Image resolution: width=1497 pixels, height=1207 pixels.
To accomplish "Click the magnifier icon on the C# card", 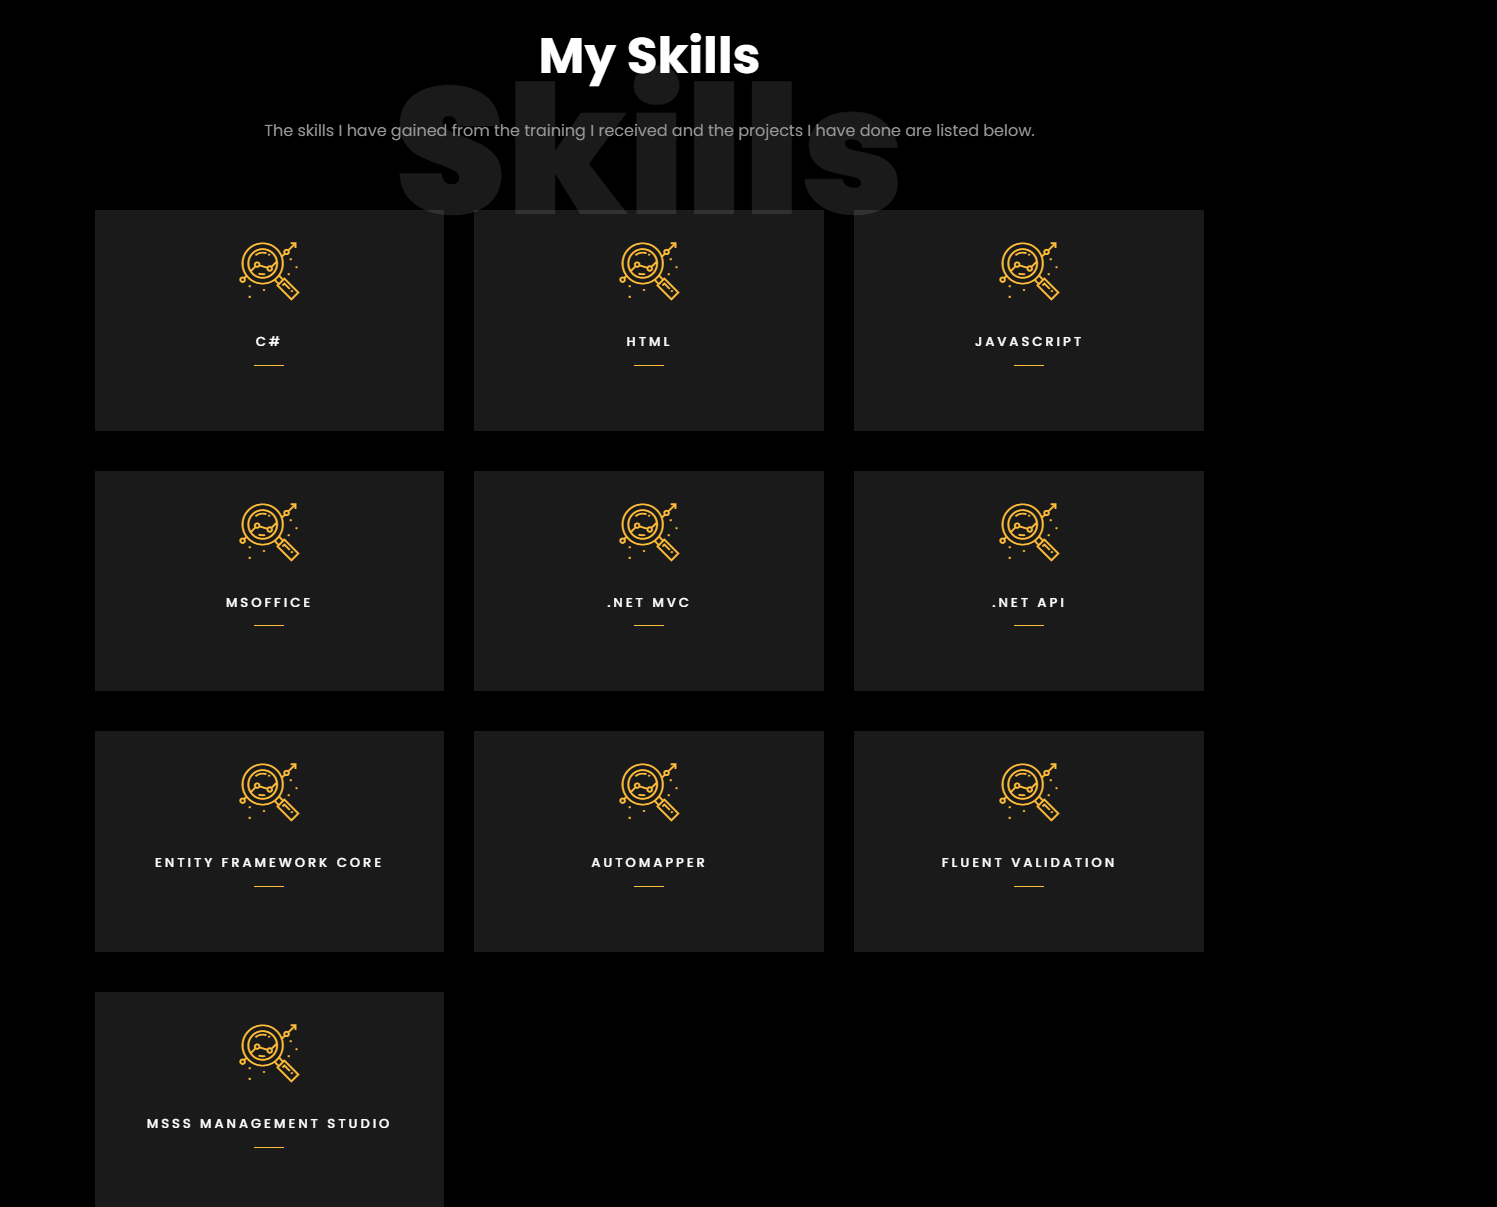I will 268,270.
